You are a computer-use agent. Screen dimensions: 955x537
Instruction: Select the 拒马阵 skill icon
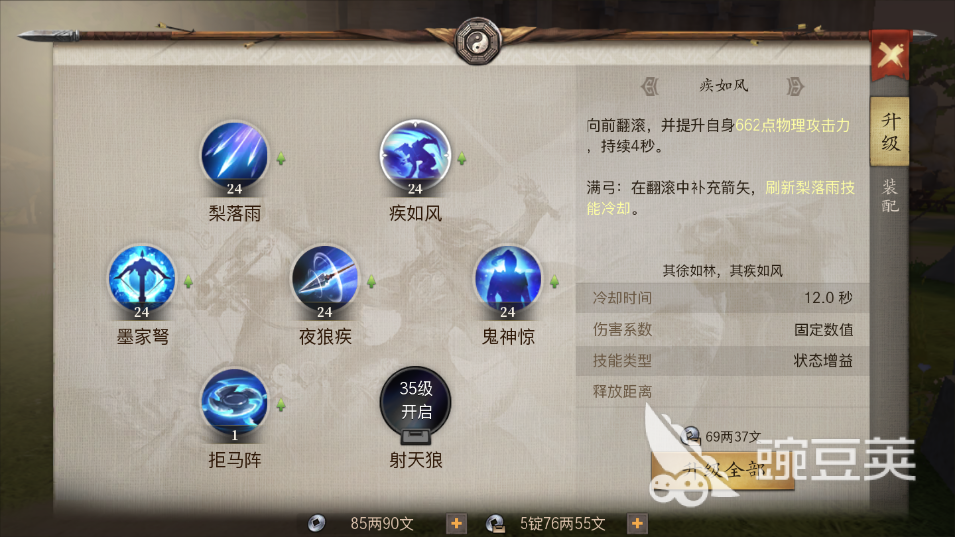click(234, 402)
